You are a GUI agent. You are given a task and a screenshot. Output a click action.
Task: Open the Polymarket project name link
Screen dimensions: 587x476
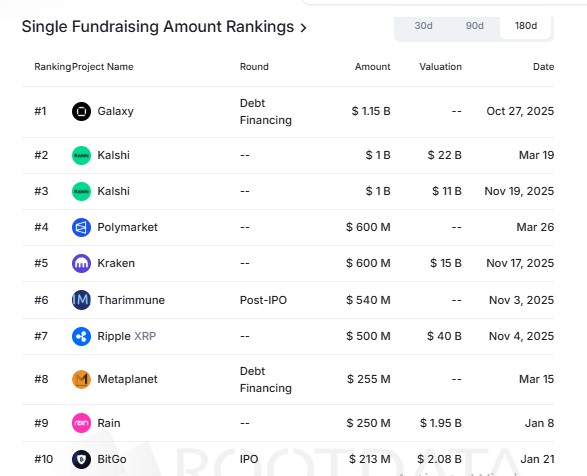(127, 227)
